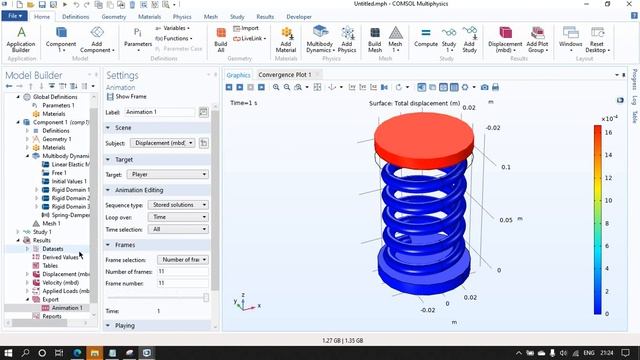The height and width of the screenshot is (360, 640).
Task: Switch to the XY view
Action: click(352, 87)
